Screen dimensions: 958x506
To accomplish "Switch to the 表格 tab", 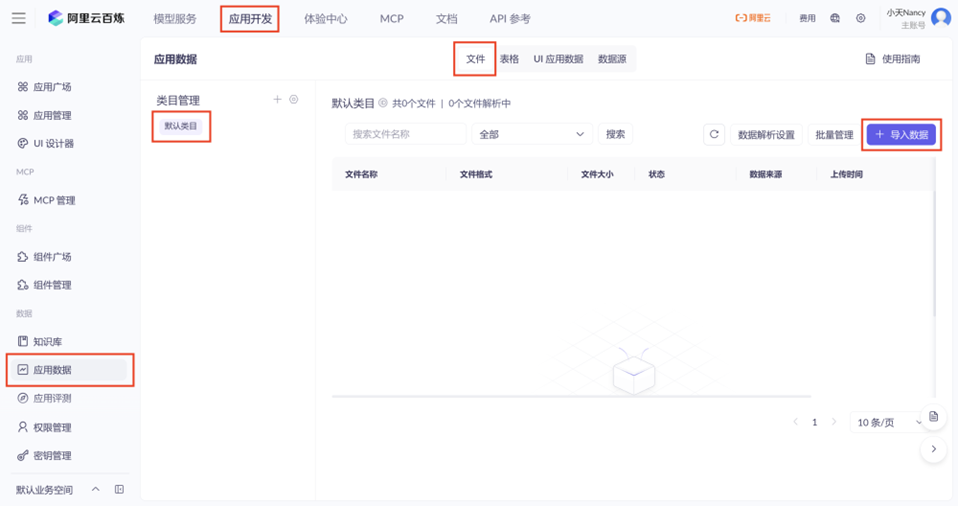I will pos(510,59).
